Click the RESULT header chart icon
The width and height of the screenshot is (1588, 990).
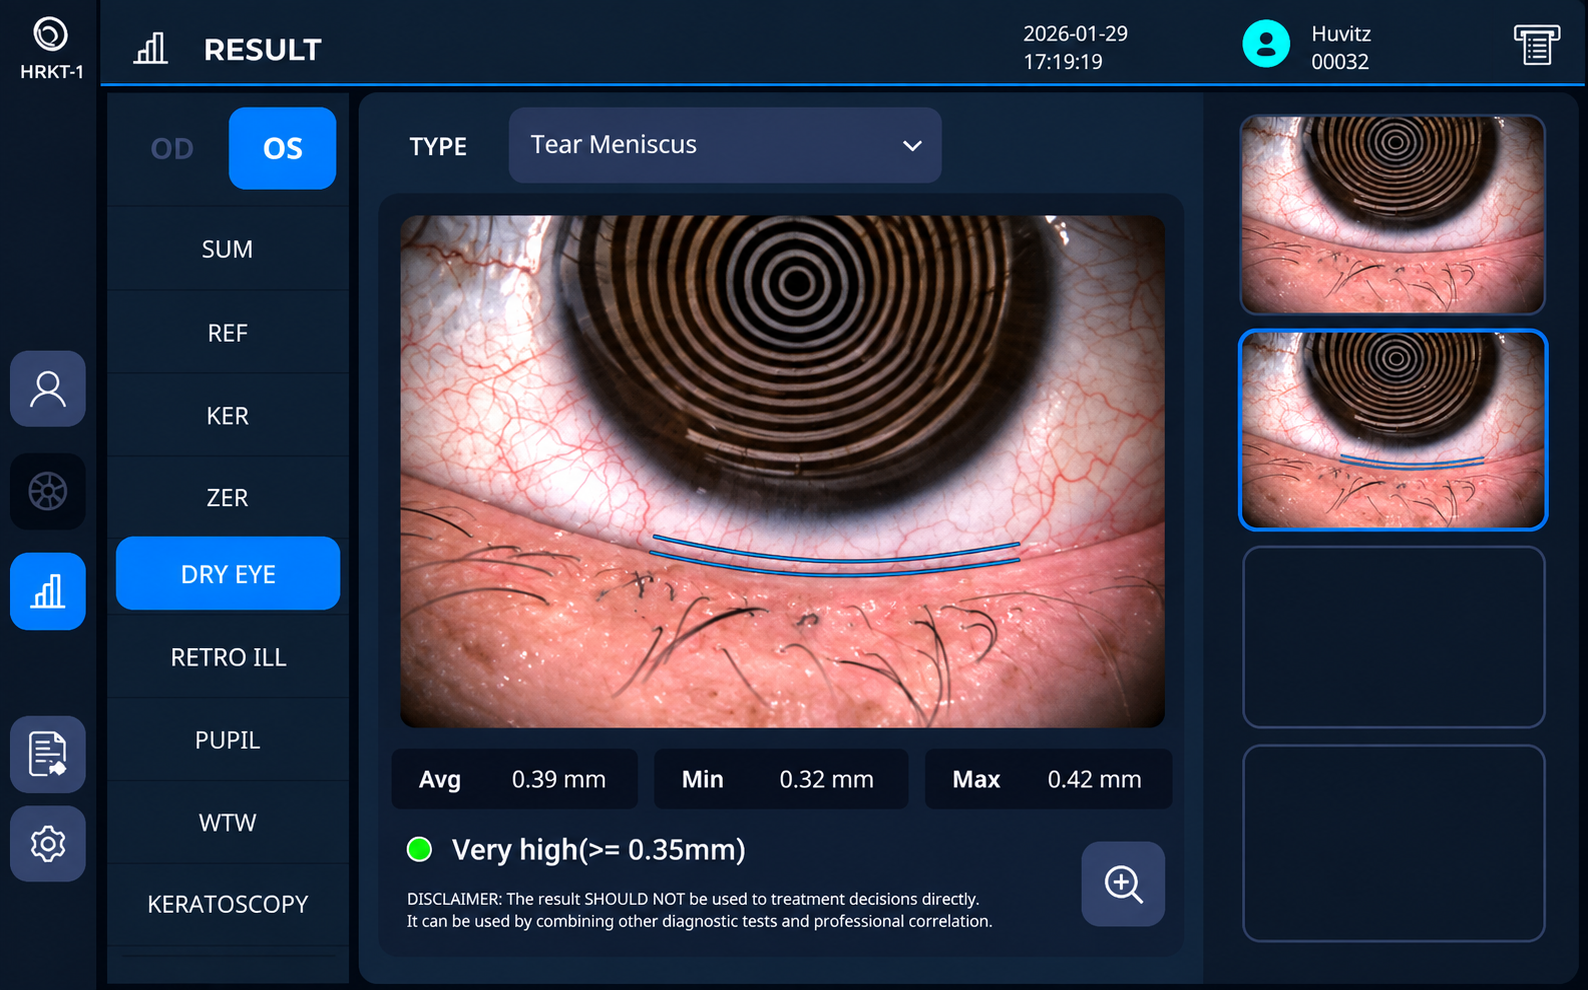(151, 48)
